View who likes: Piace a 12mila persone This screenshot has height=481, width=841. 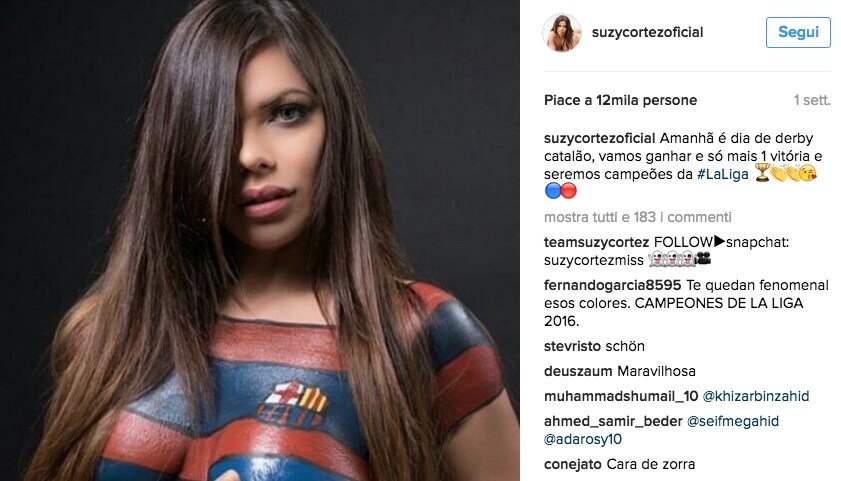click(x=621, y=100)
